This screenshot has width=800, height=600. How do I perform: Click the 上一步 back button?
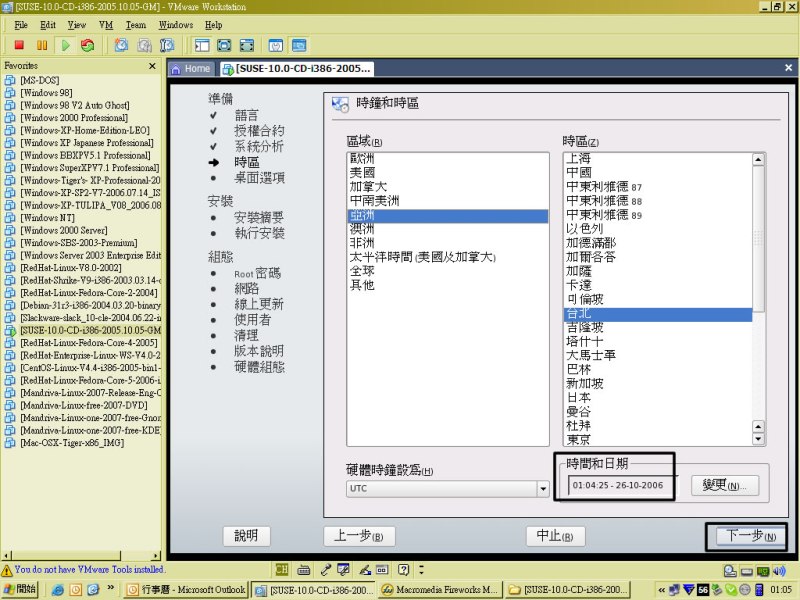tap(359, 536)
